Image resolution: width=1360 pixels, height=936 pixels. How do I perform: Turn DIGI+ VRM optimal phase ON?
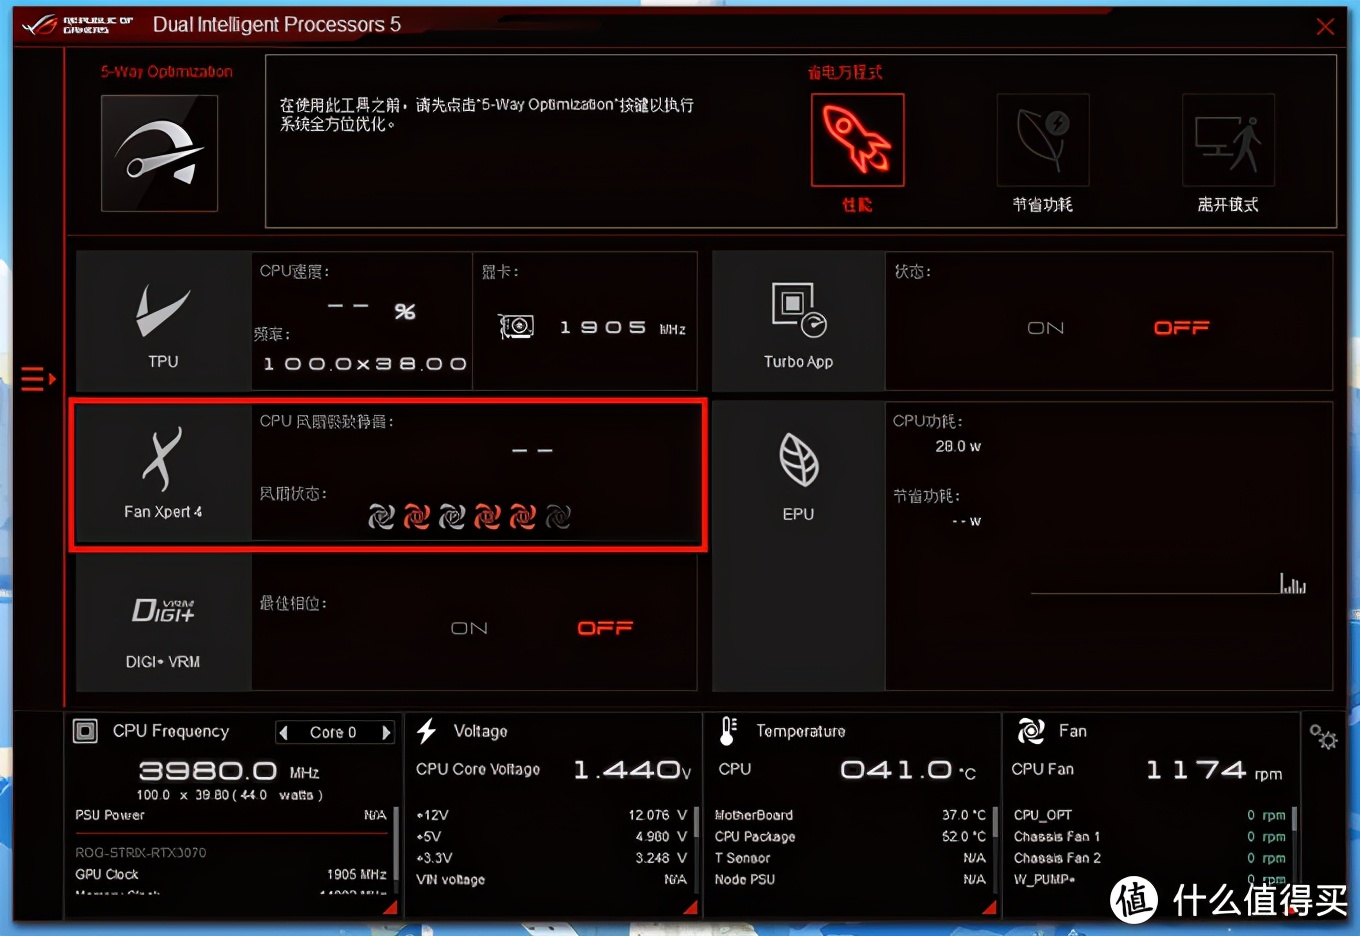point(469,628)
